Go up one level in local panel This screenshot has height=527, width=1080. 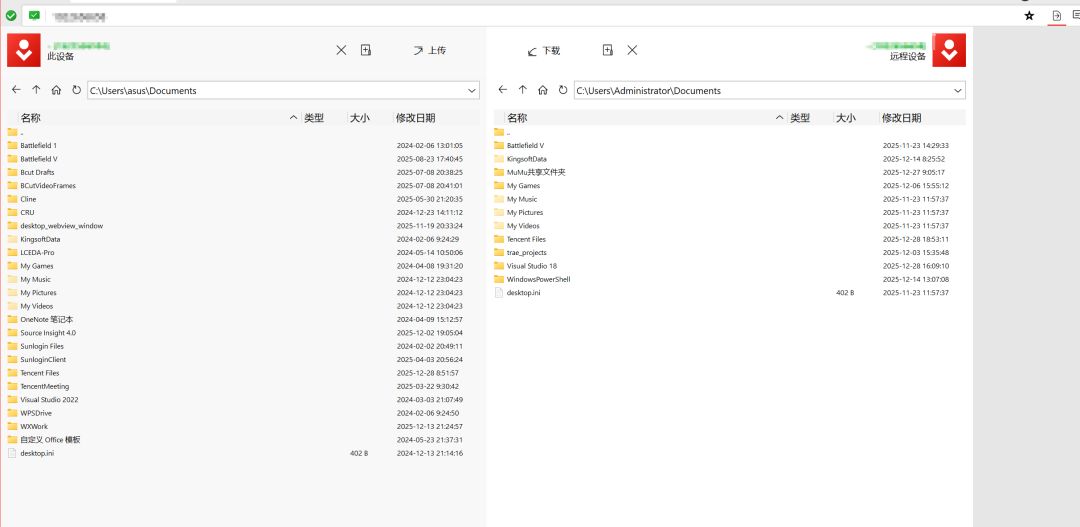(x=37, y=90)
